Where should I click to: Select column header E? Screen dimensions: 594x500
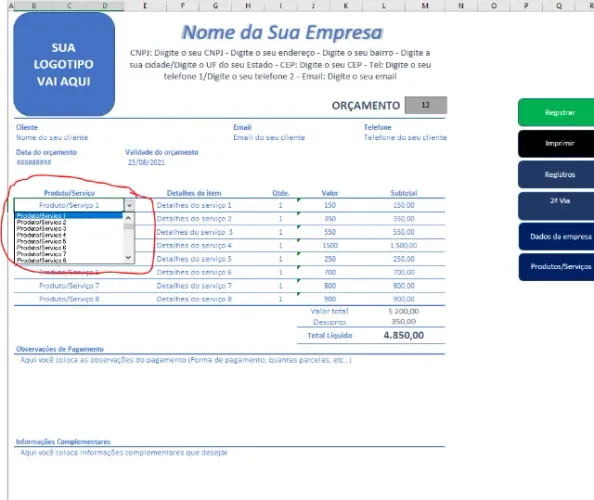(x=145, y=6)
